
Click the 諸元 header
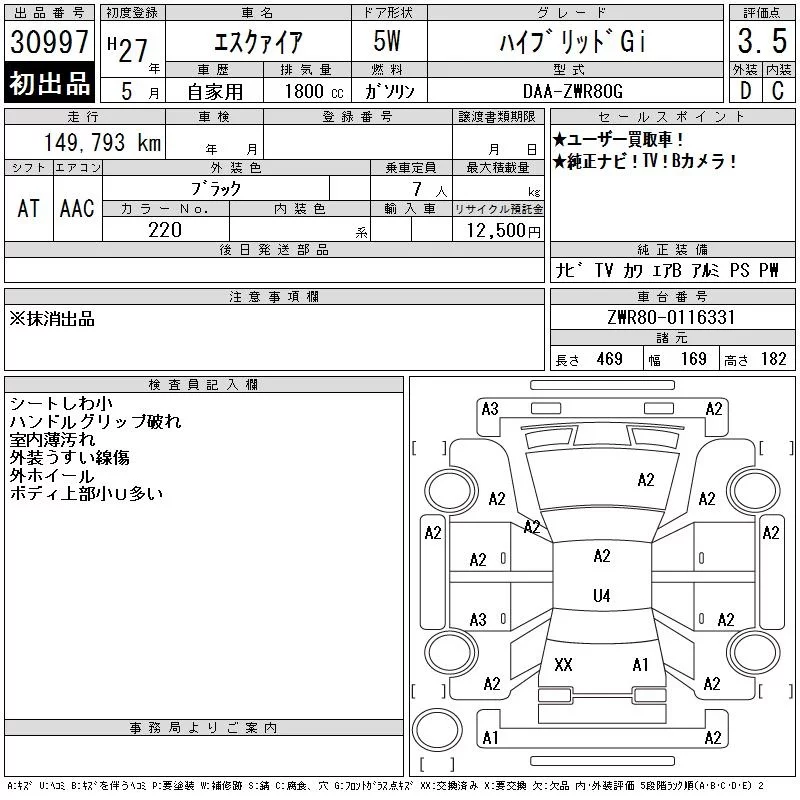tap(672, 338)
